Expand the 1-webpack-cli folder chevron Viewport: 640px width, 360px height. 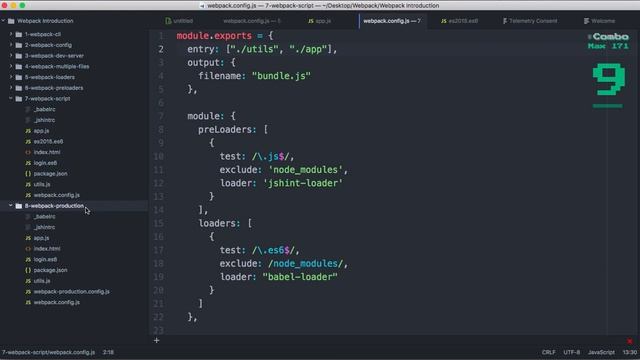[11, 34]
